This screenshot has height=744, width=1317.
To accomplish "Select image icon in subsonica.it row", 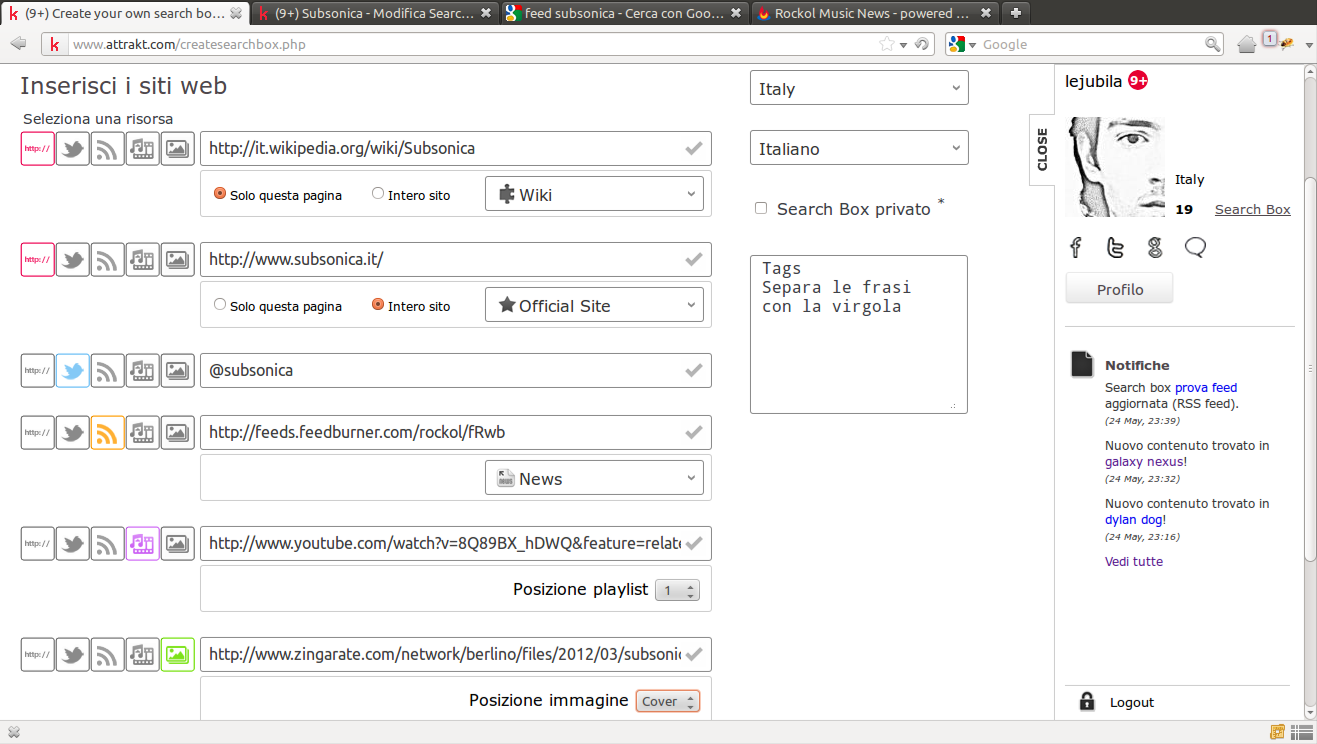I will [178, 260].
